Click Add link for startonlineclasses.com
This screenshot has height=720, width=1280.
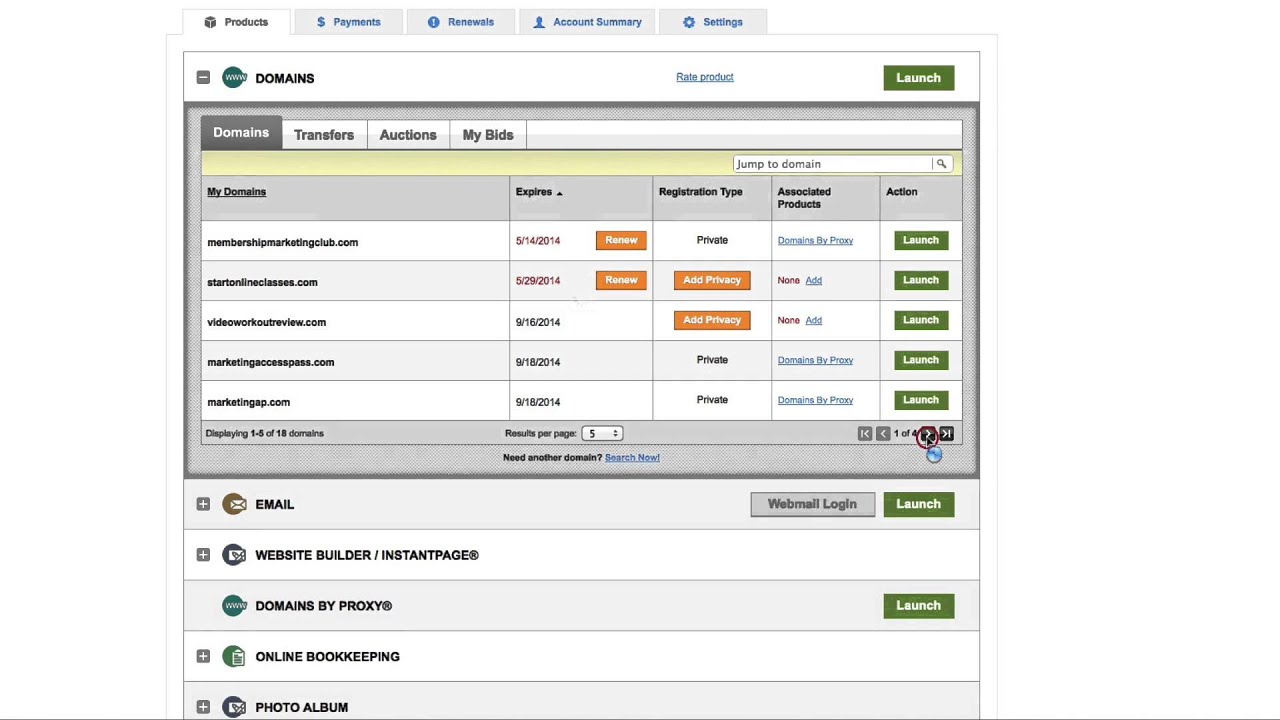[x=813, y=280]
